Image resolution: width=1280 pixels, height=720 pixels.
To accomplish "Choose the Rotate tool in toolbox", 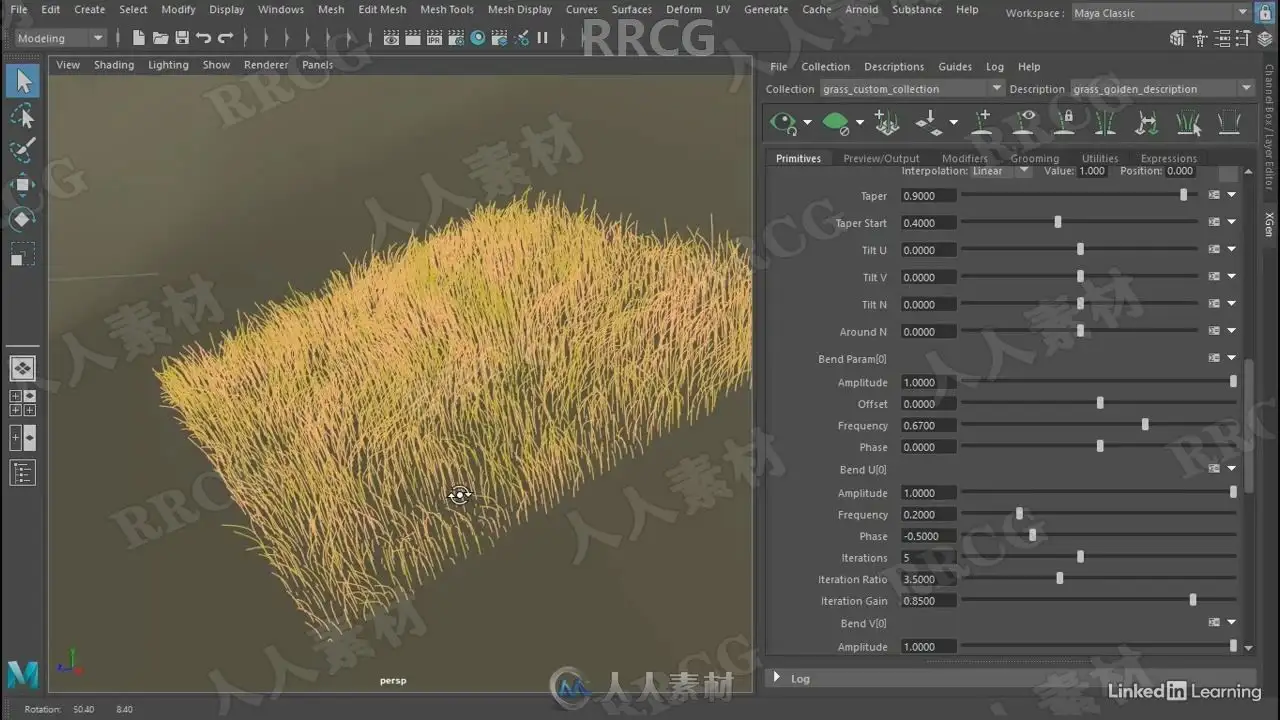I will (x=22, y=219).
